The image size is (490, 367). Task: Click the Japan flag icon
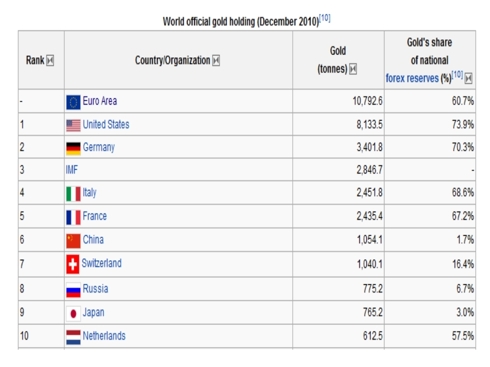point(73,314)
